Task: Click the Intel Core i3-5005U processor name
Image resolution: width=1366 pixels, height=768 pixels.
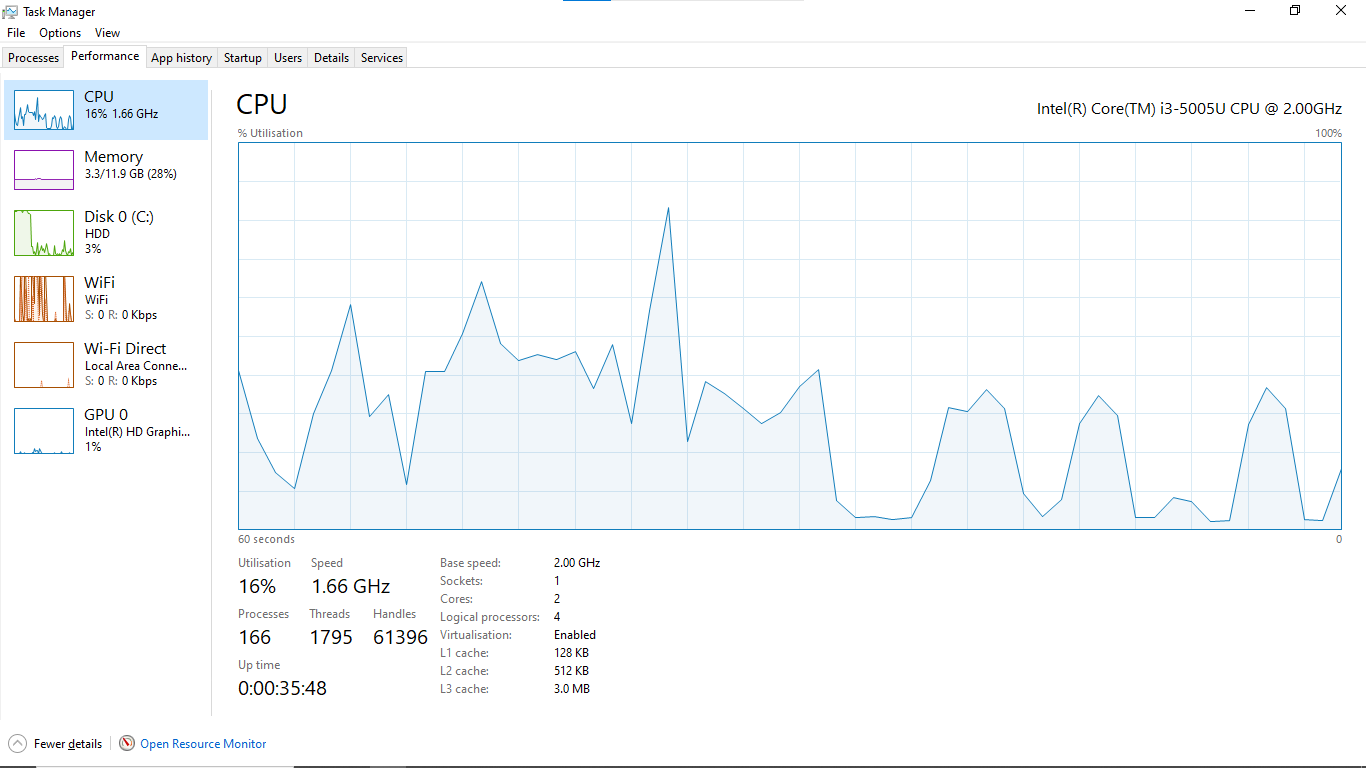Action: [x=1189, y=109]
